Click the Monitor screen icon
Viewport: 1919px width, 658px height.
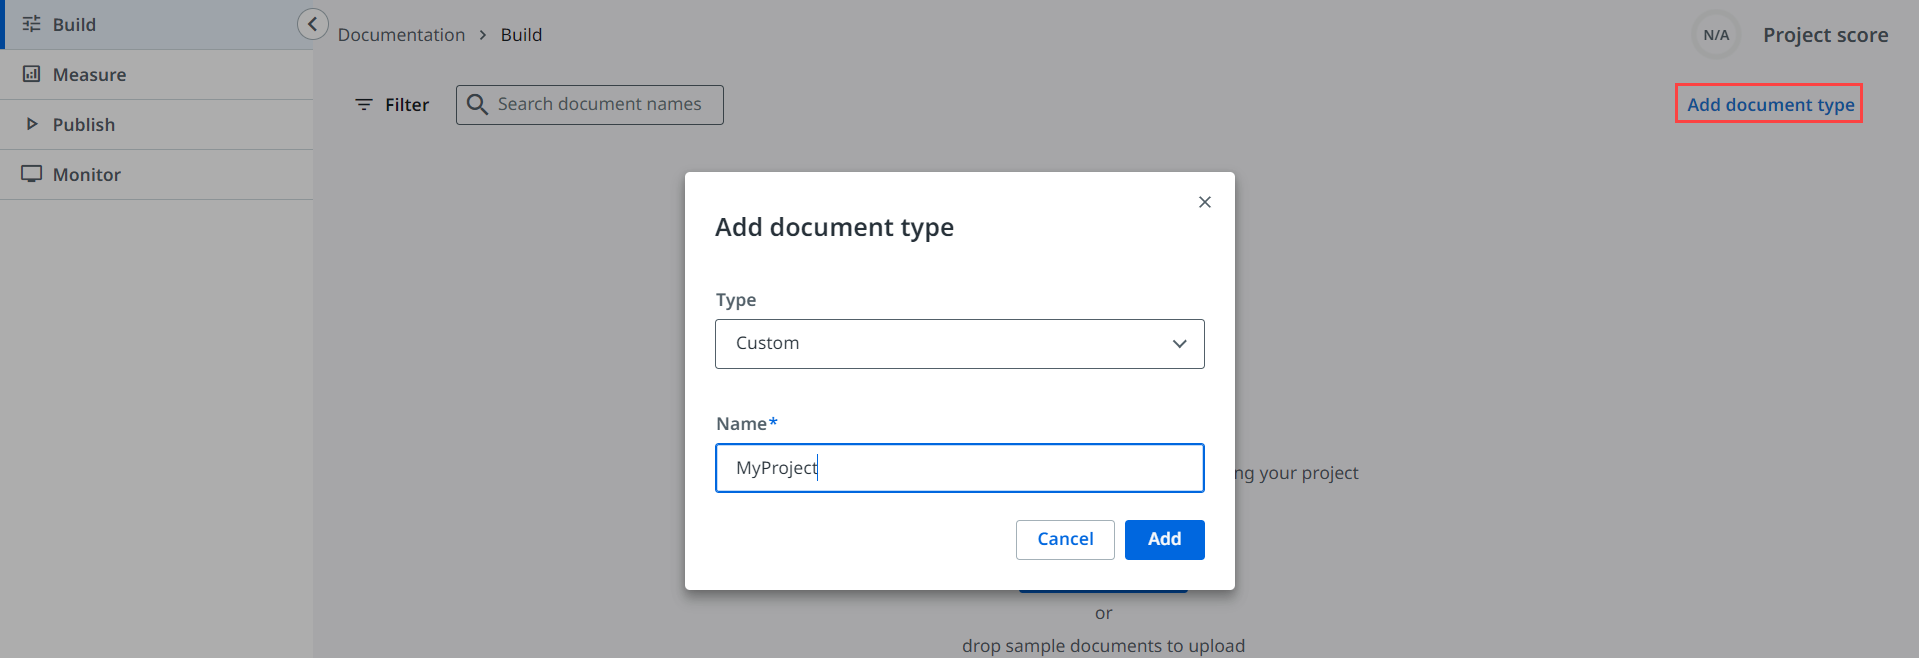[x=31, y=174]
